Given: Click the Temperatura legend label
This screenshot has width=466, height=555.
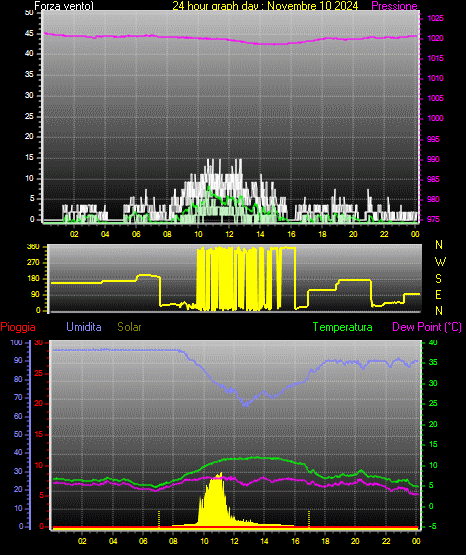Looking at the screenshot, I should point(343,327).
